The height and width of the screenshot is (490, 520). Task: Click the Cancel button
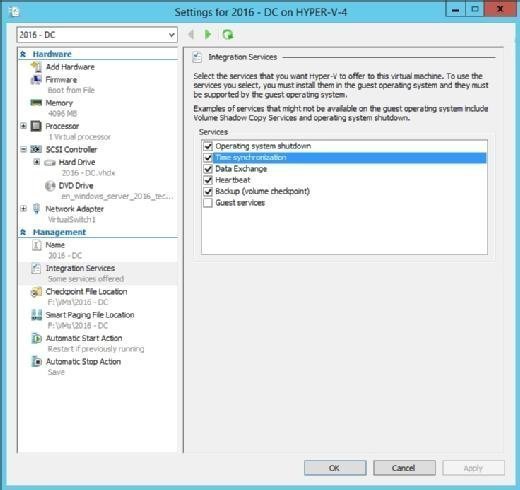404,468
